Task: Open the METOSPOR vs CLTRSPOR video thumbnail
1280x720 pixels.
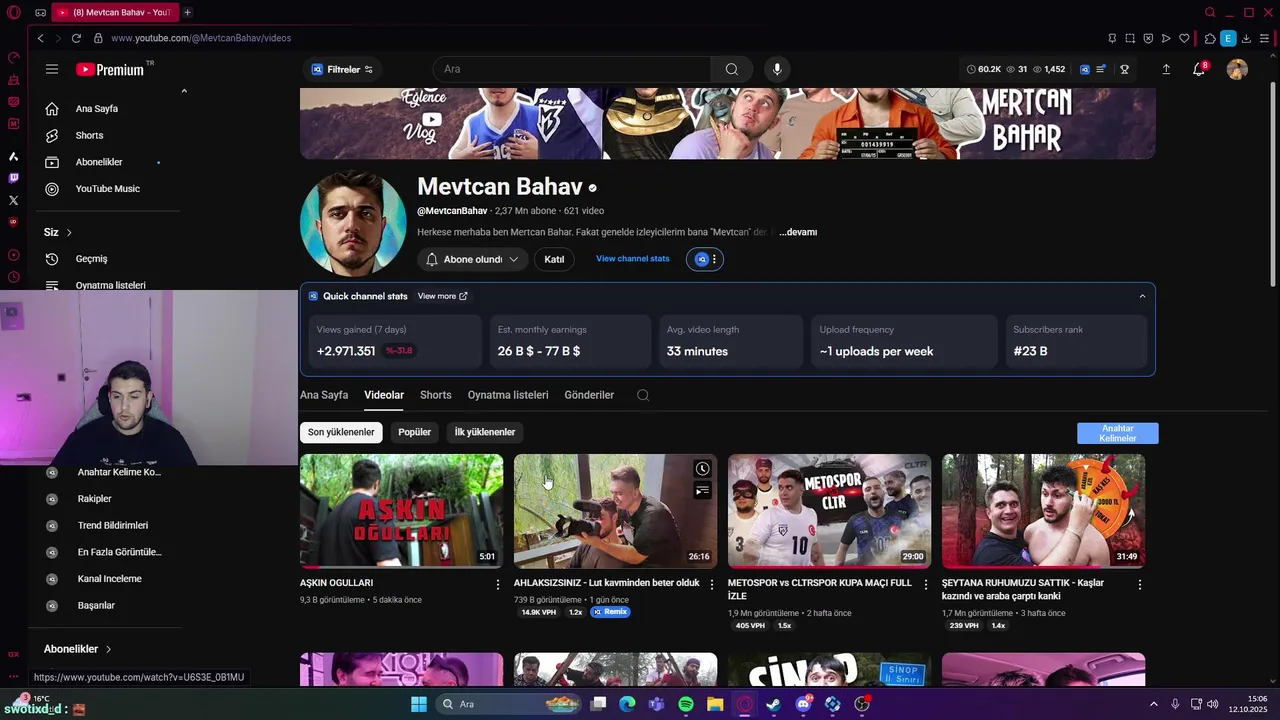Action: point(829,511)
